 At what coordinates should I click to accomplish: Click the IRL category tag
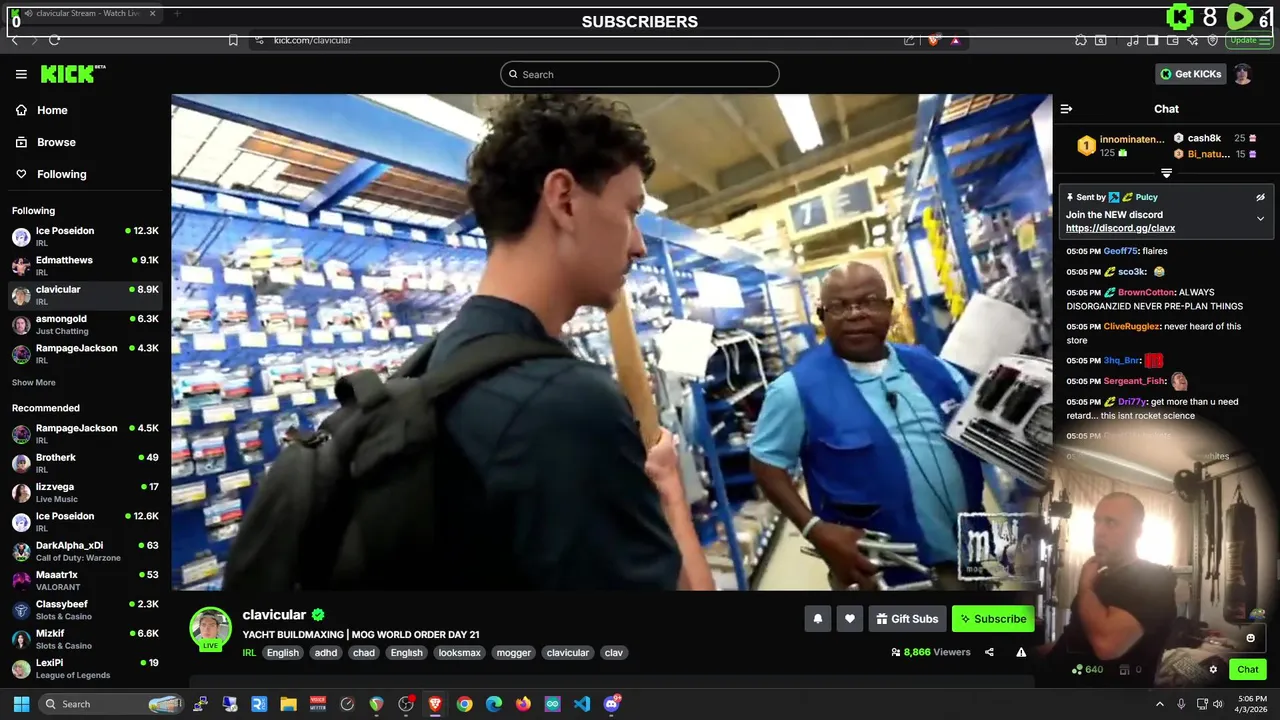point(249,653)
